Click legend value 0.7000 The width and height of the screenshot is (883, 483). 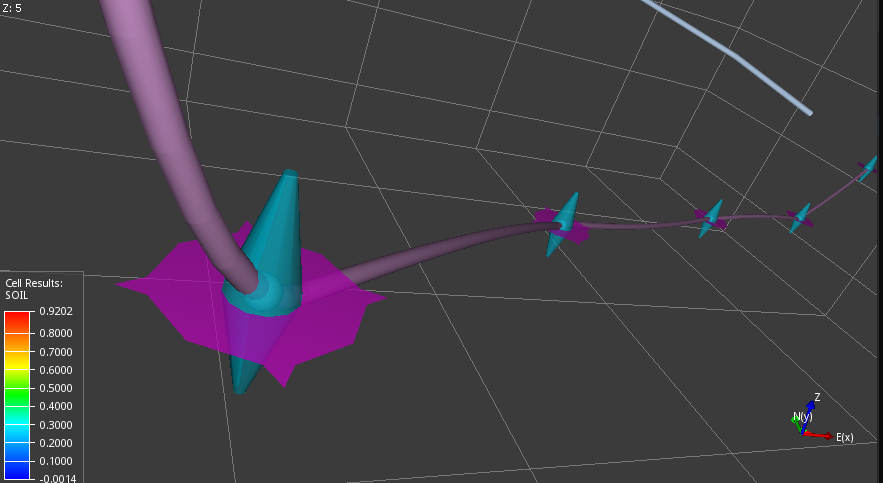(x=56, y=352)
